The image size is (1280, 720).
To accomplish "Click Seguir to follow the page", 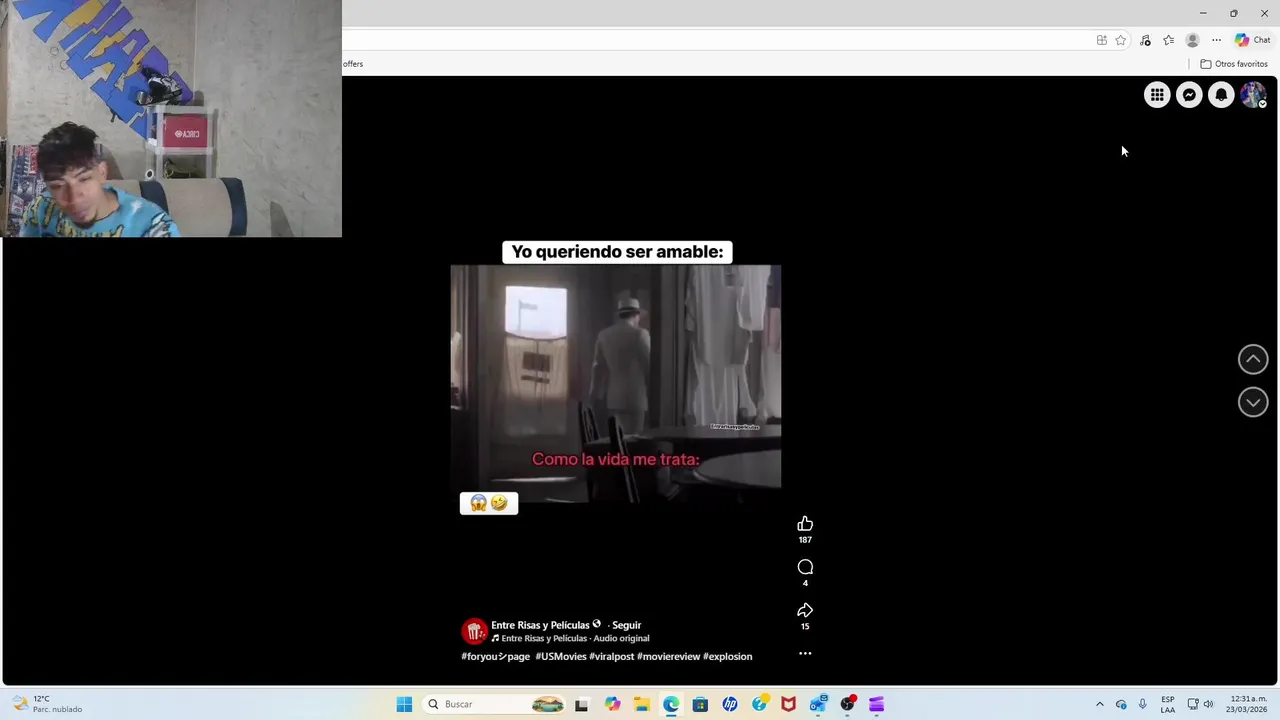I will (626, 625).
